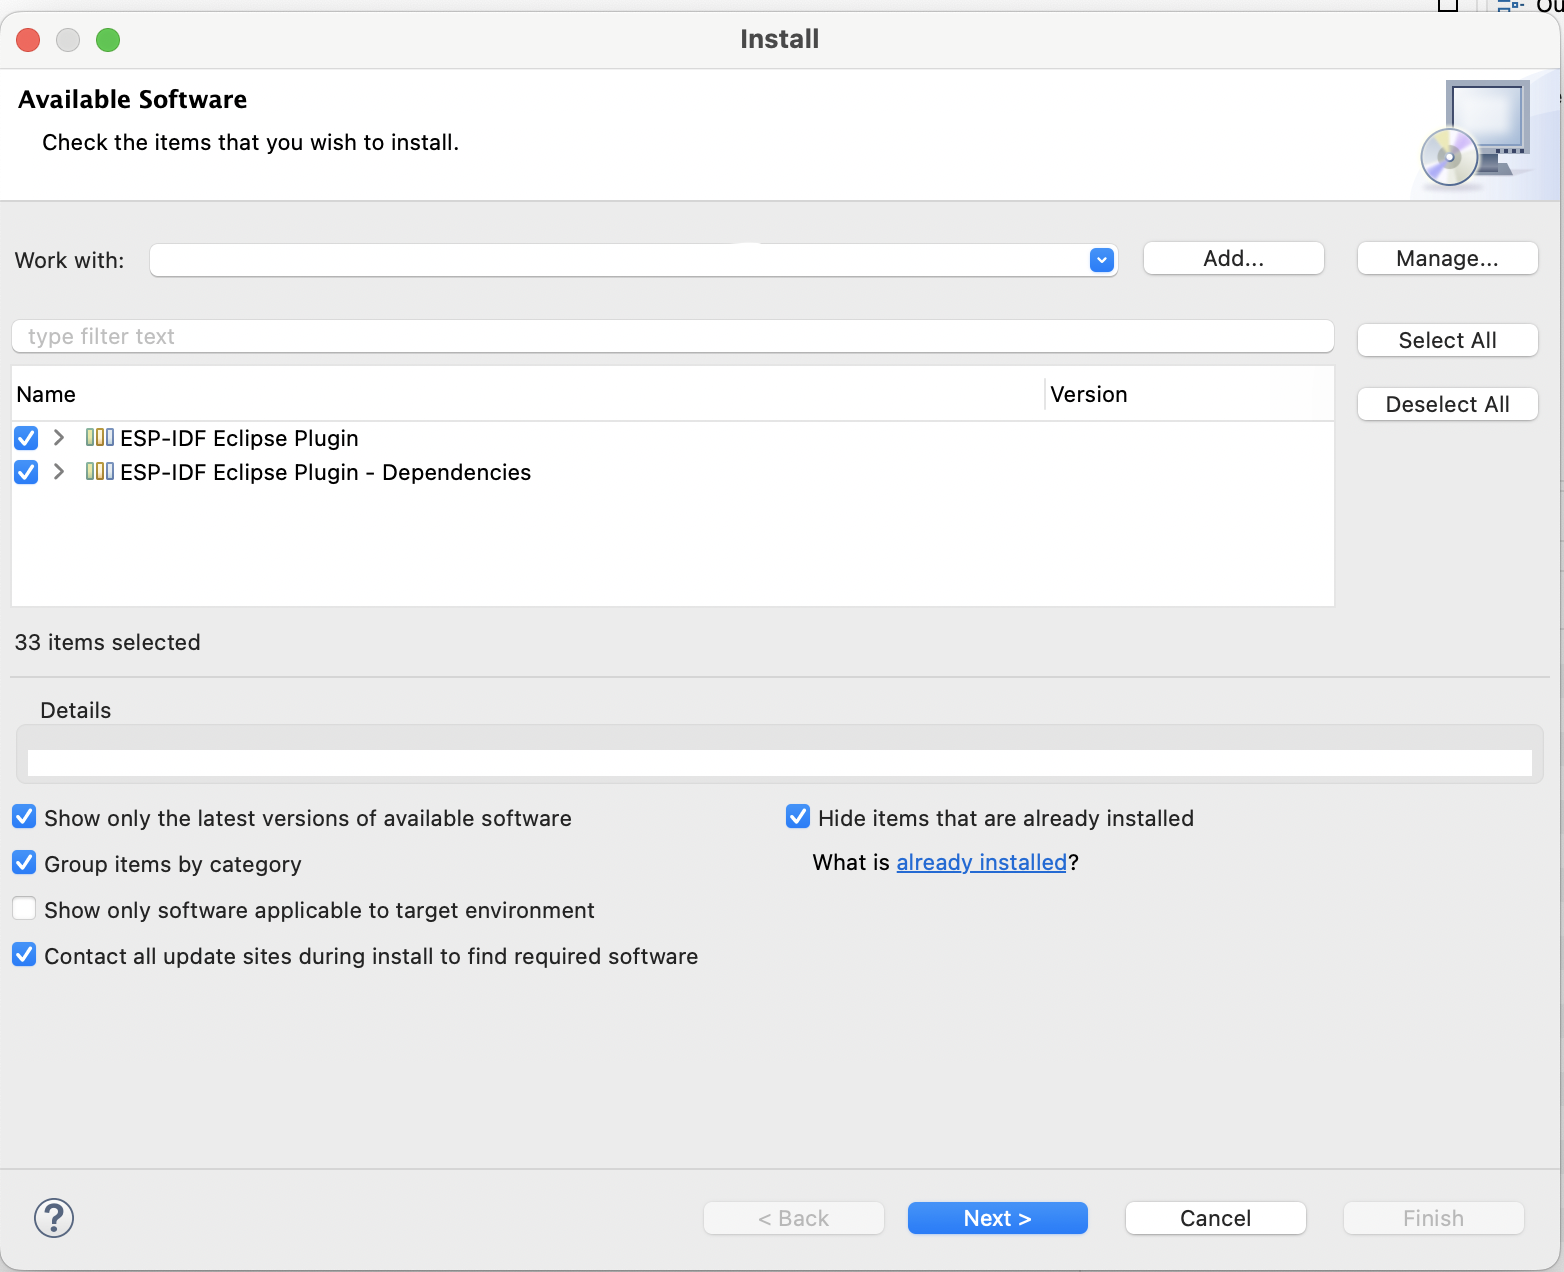
Task: Click the Dependencies category icon
Action: (100, 472)
